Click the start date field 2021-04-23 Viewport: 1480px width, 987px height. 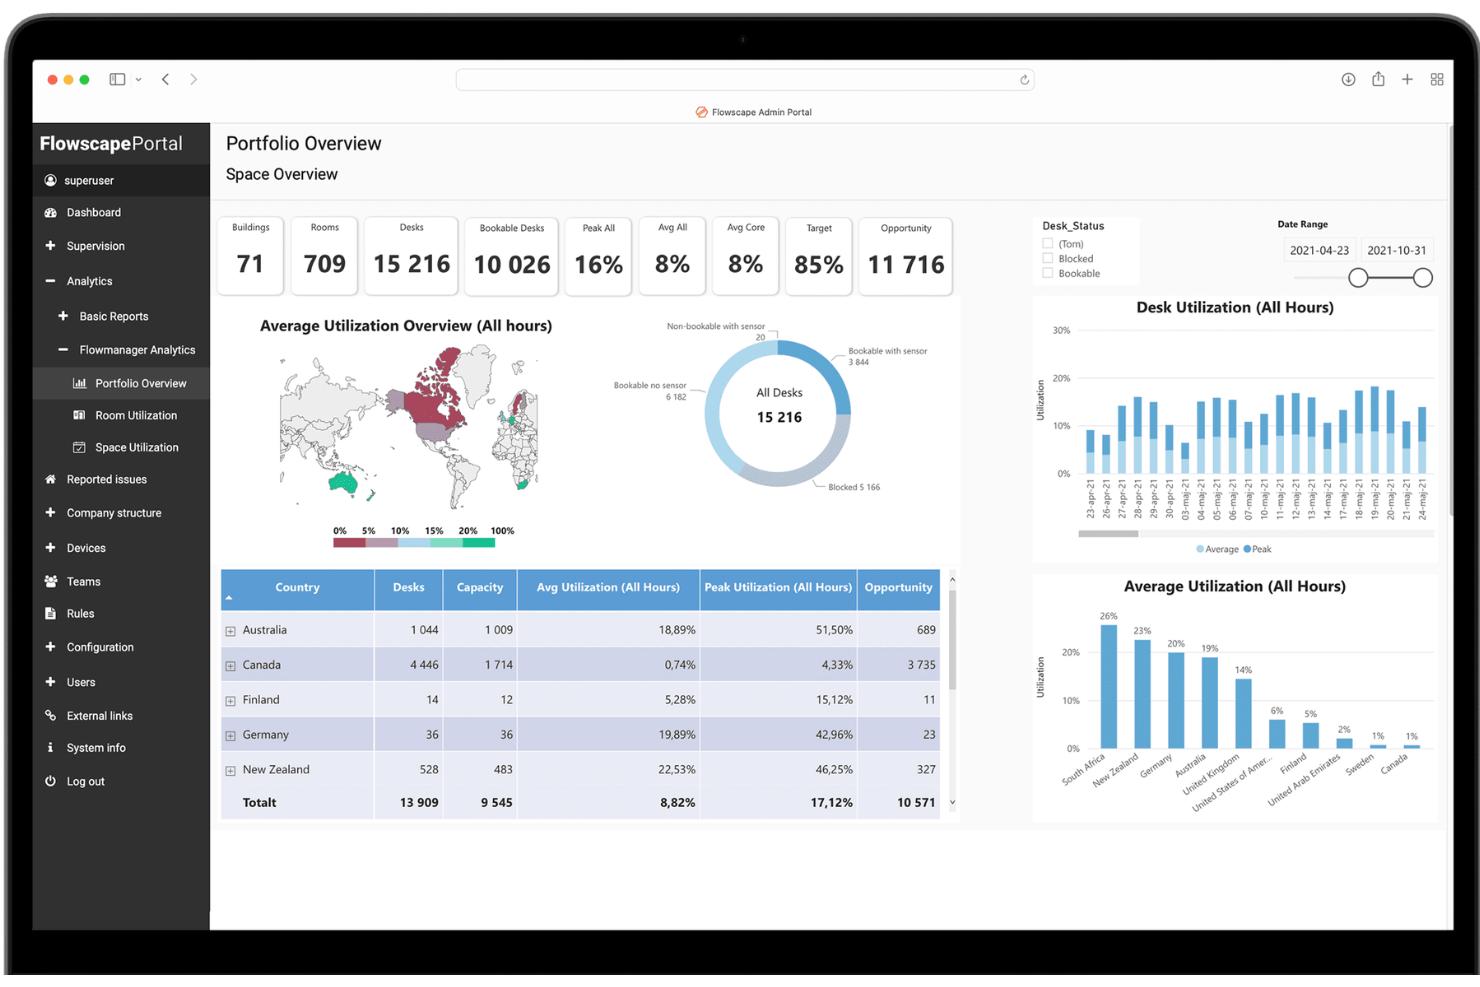click(1319, 250)
